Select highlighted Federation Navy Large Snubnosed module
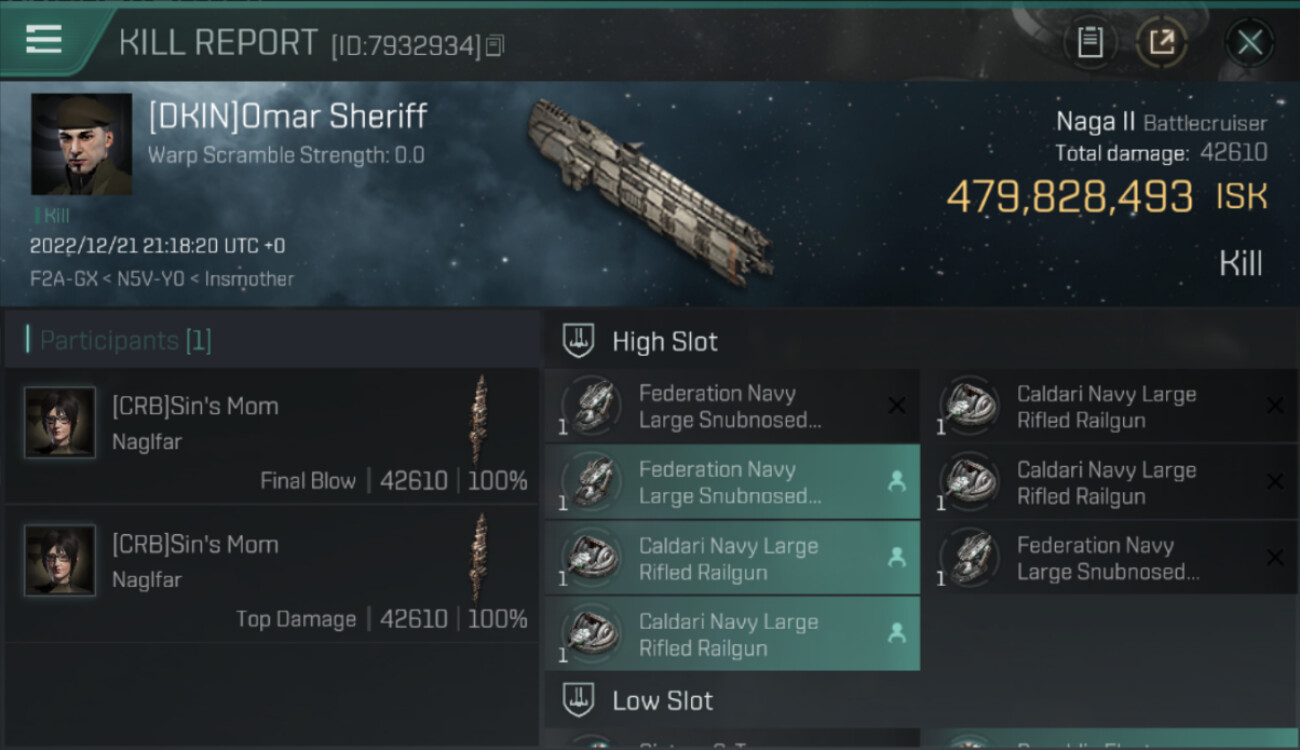 [x=731, y=483]
